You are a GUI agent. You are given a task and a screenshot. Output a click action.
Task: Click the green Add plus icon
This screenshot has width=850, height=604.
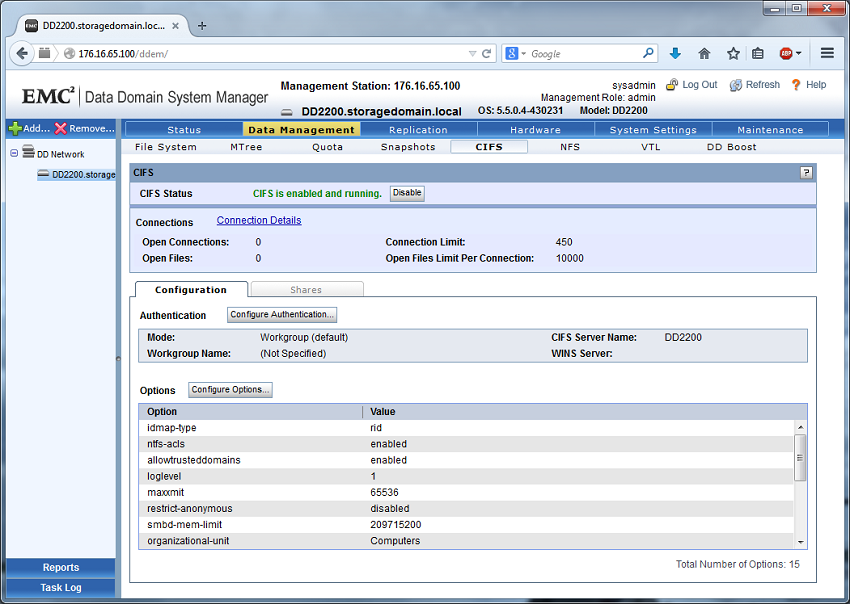pos(15,128)
